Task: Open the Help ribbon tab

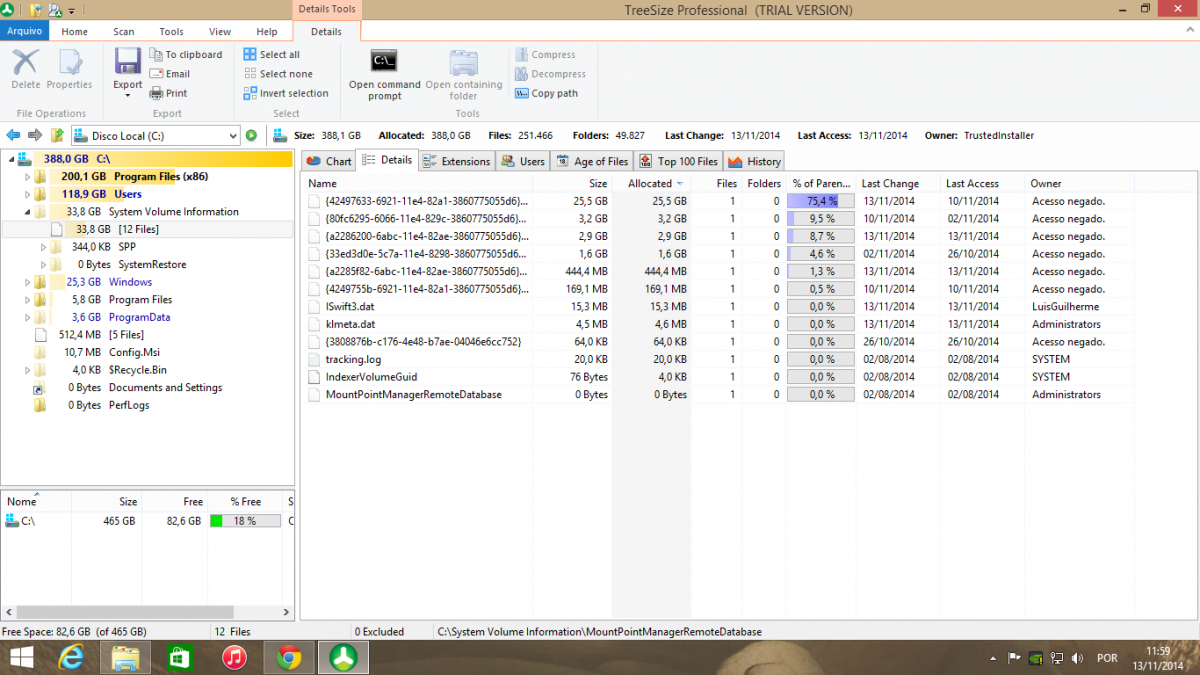Action: pos(267,31)
